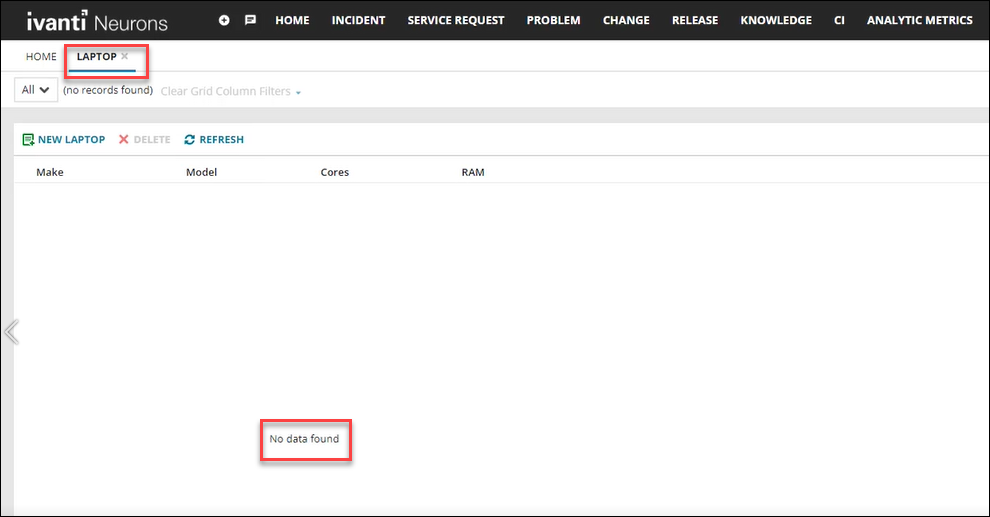This screenshot has height=517, width=990.
Task: Open the All filter dropdown
Action: click(36, 90)
